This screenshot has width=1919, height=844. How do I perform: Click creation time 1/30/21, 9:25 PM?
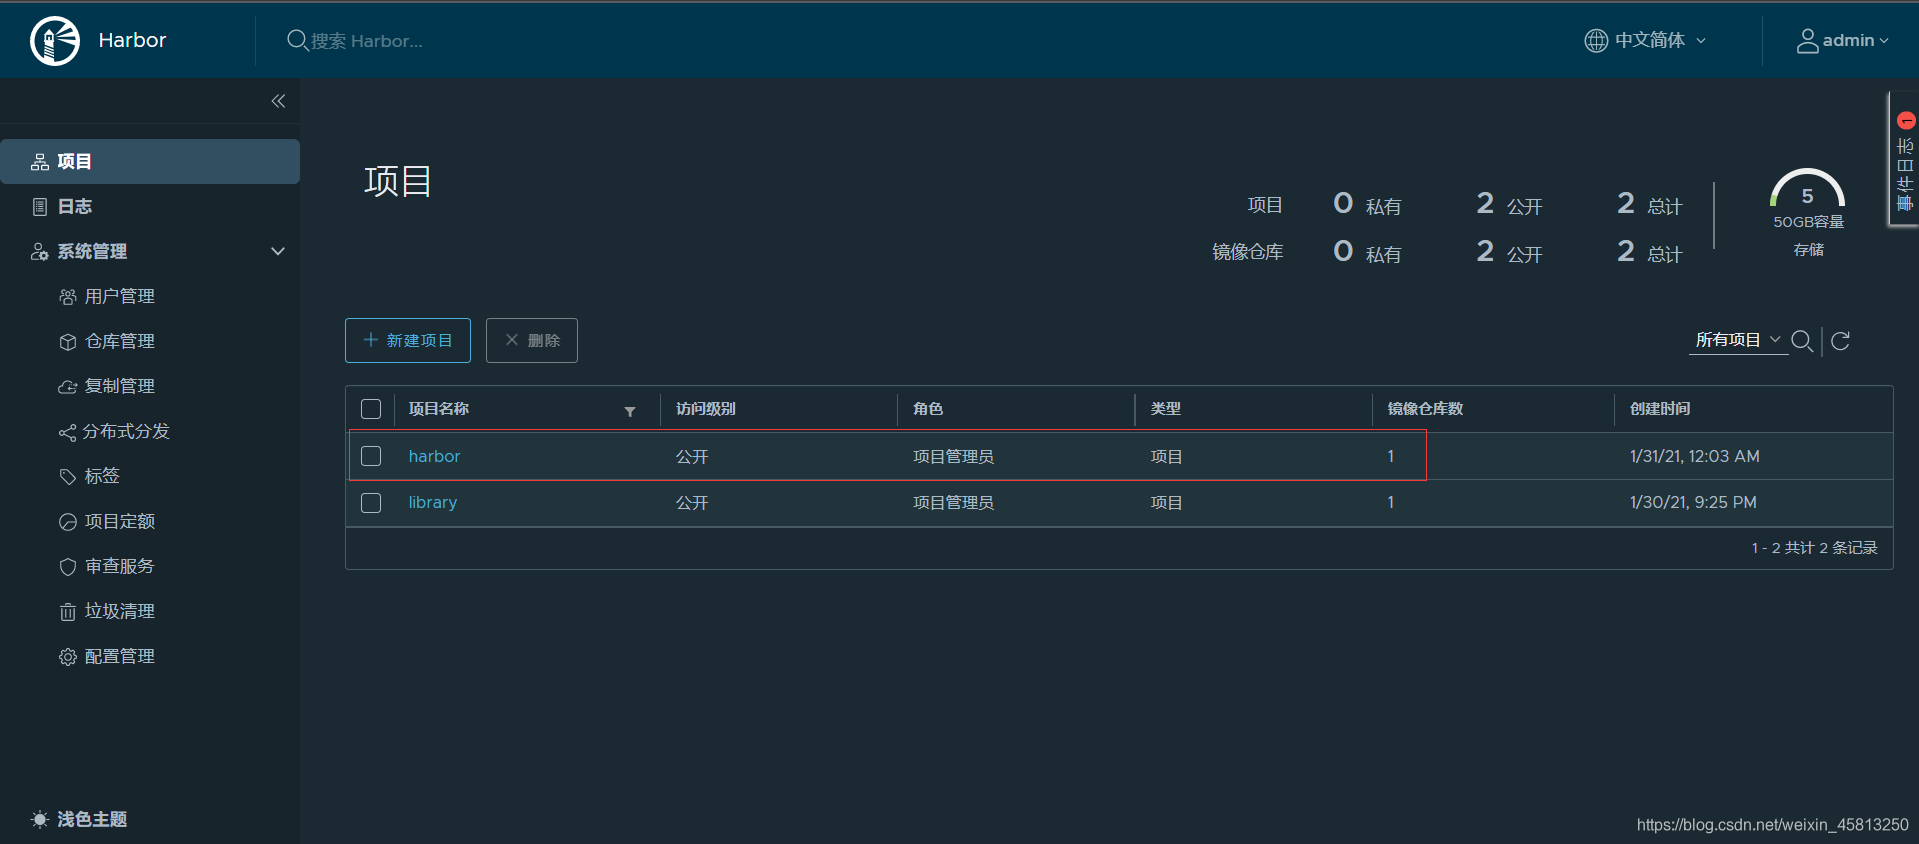tap(1693, 502)
